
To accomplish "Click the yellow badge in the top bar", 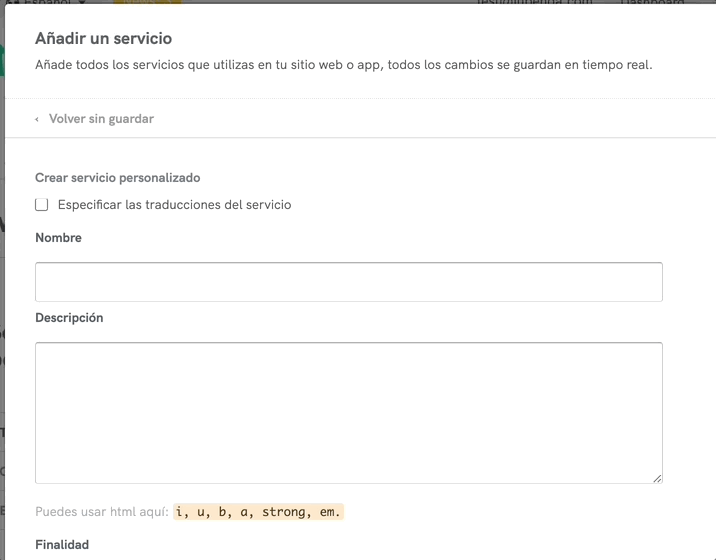I will 146,3.
